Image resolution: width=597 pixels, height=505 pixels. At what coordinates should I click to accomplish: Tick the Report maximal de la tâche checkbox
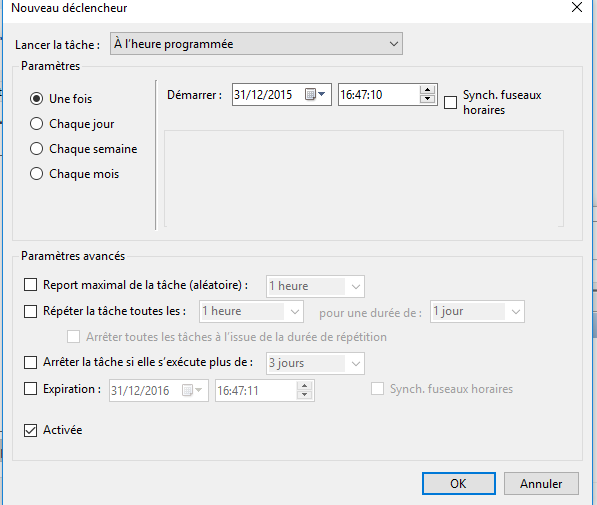coord(30,285)
